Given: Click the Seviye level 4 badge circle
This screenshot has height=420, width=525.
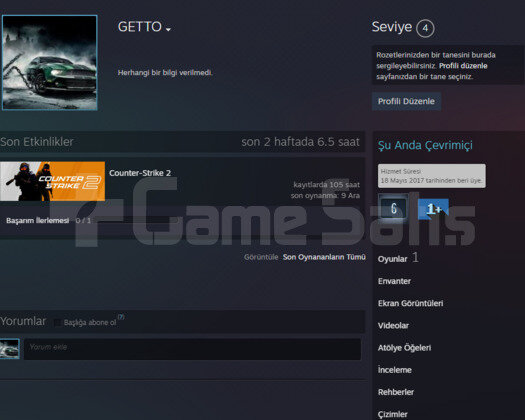Looking at the screenshot, I should [425, 28].
